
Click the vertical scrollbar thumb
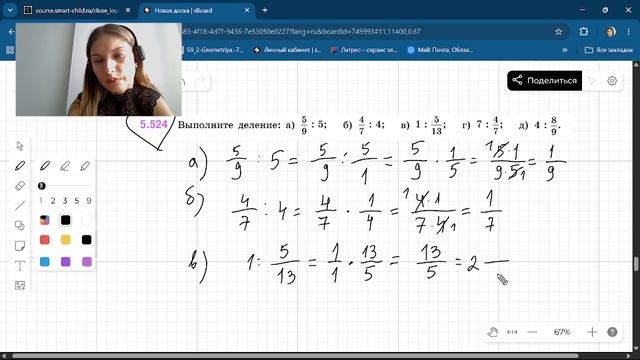pyautogui.click(x=636, y=264)
